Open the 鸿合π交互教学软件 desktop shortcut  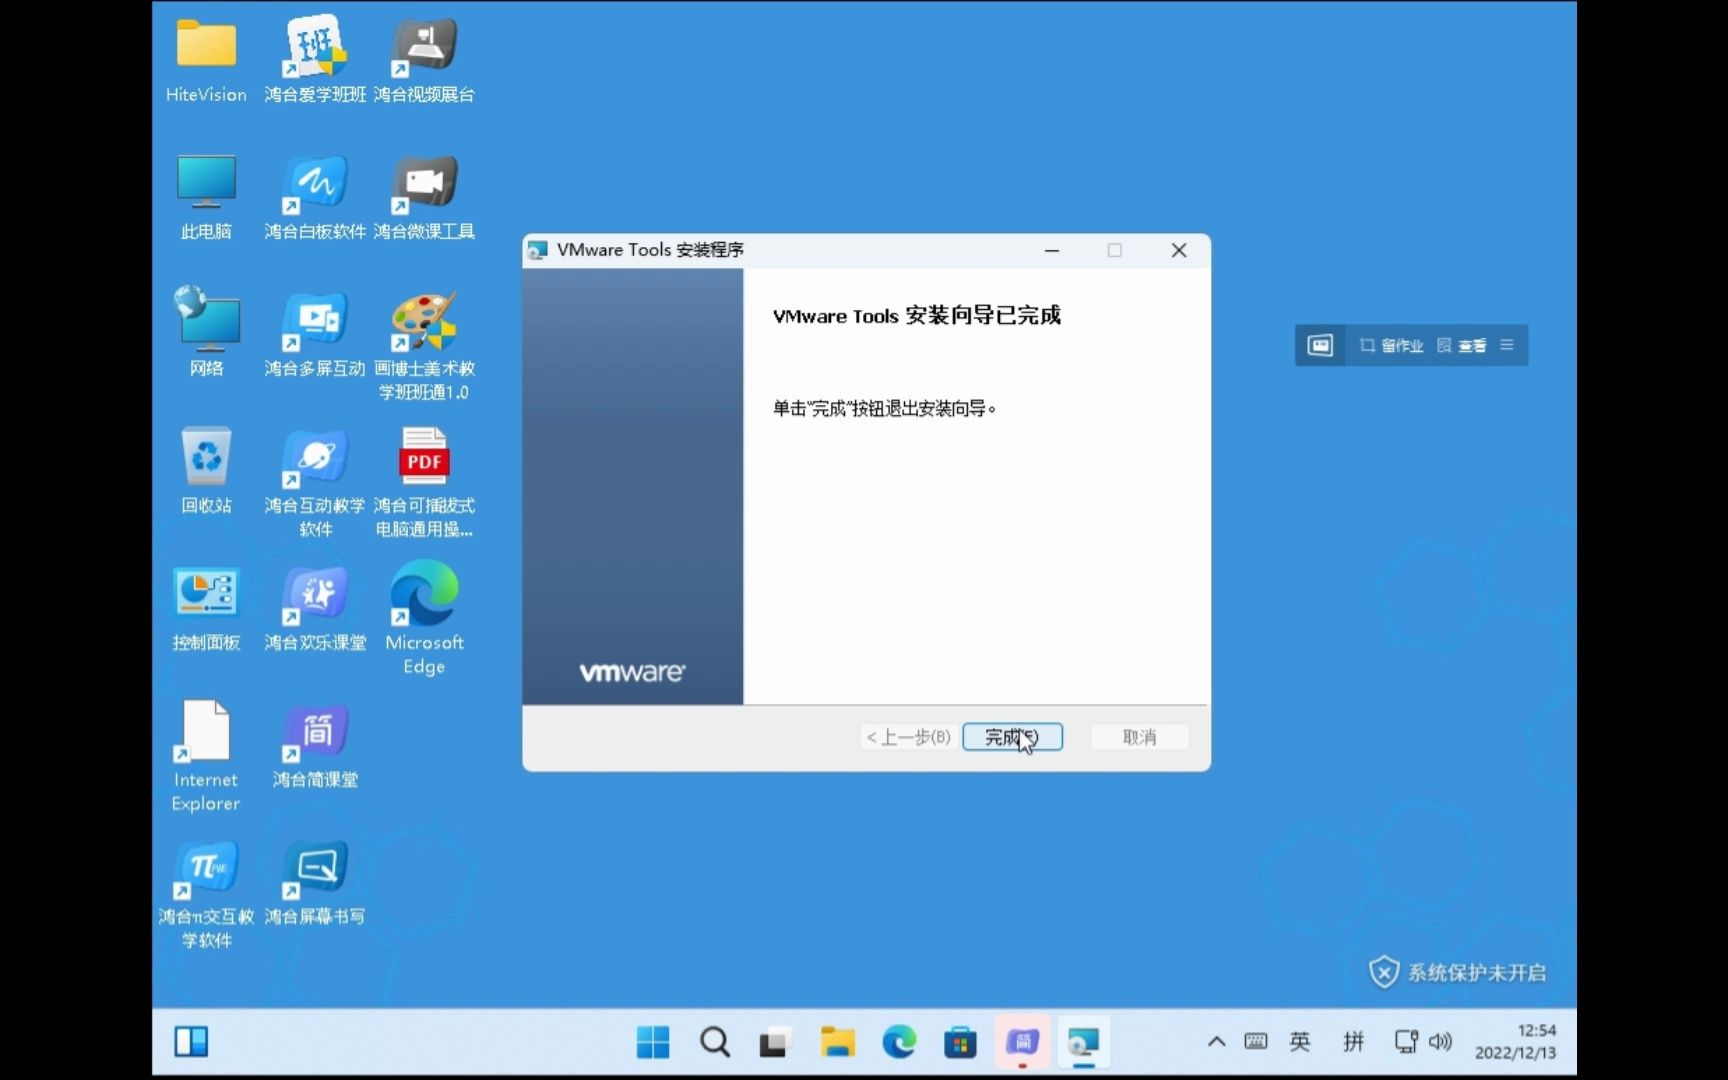(x=206, y=894)
